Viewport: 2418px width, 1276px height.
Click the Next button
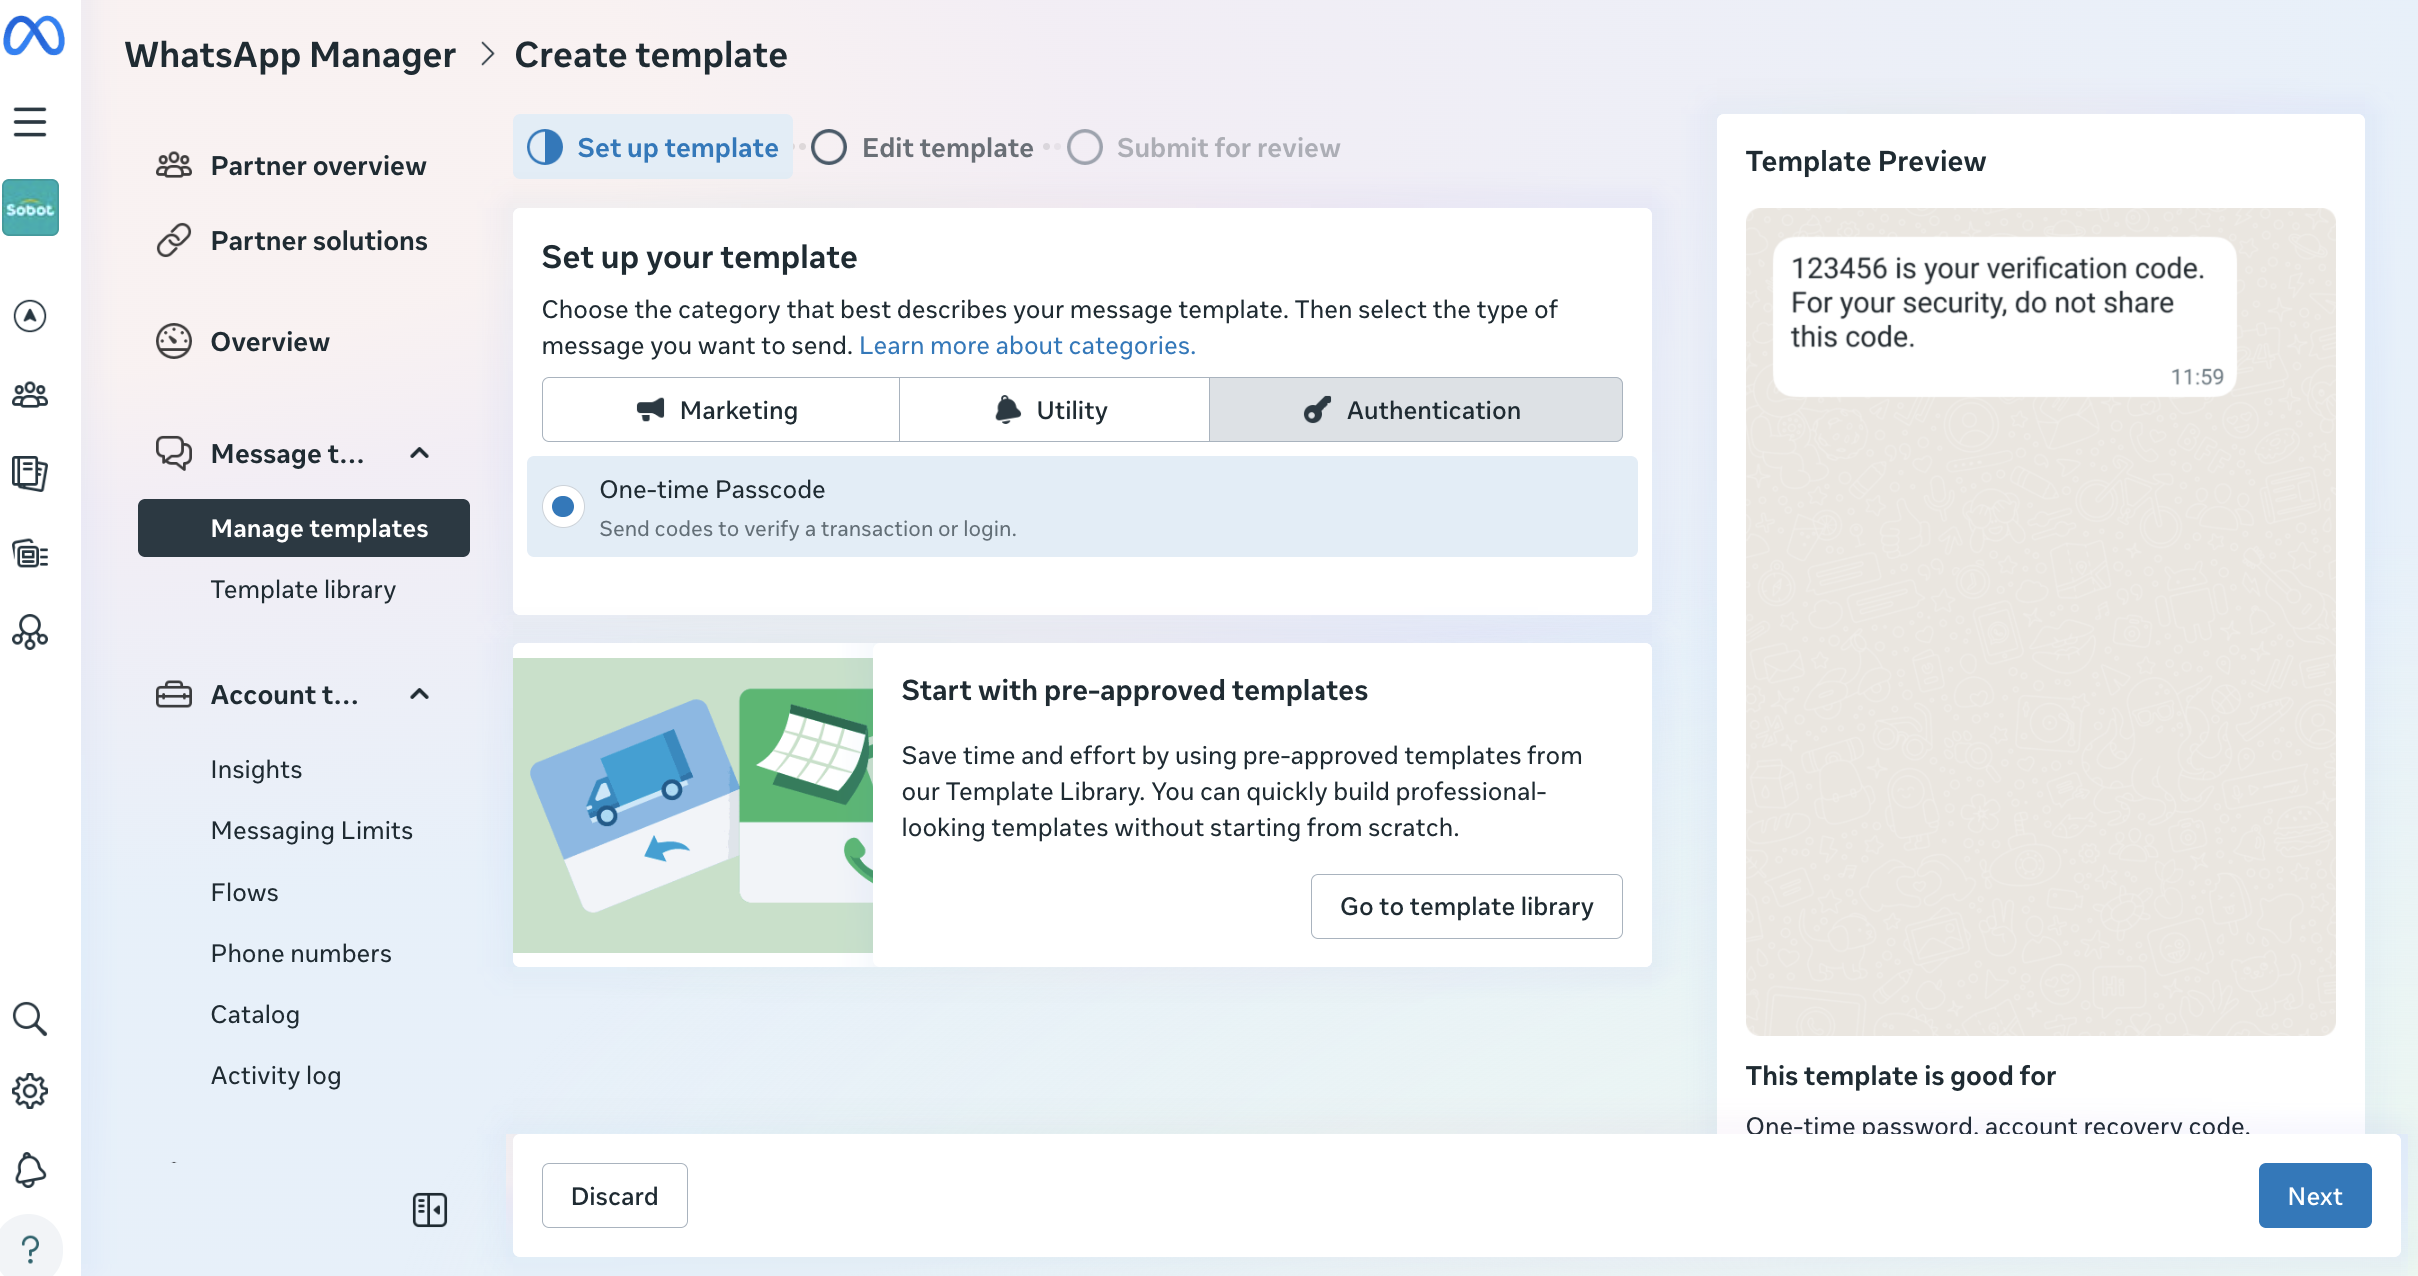coord(2314,1196)
